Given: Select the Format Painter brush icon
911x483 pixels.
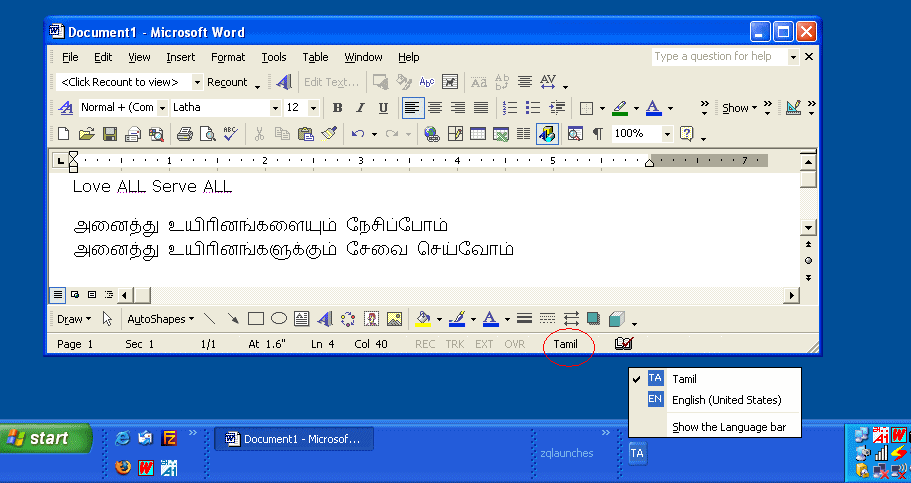Looking at the screenshot, I should pos(329,134).
